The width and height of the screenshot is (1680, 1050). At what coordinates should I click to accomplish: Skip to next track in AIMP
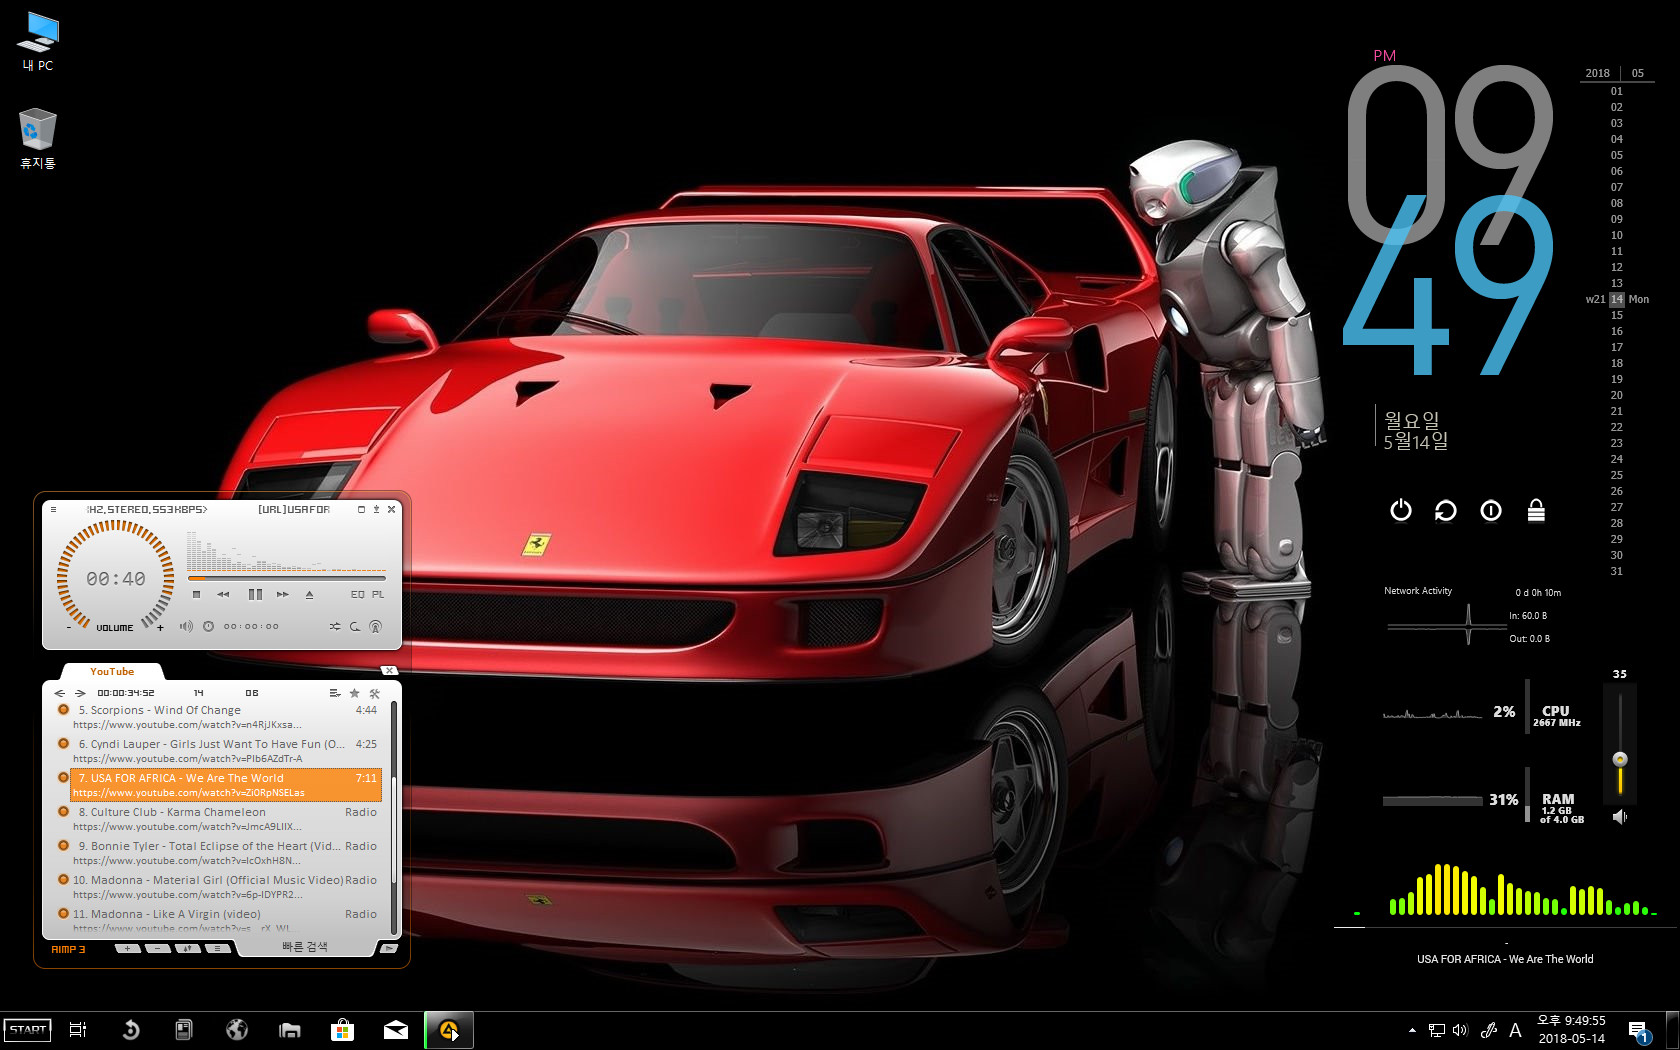point(283,594)
